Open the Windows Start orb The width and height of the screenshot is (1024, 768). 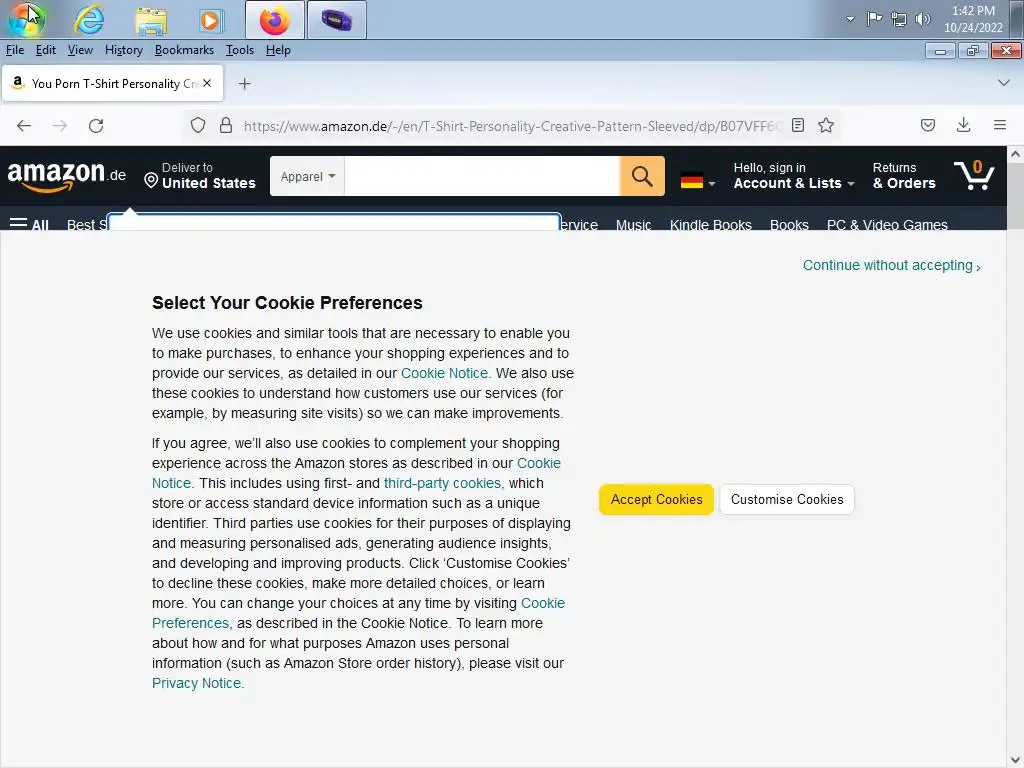pyautogui.click(x=25, y=19)
